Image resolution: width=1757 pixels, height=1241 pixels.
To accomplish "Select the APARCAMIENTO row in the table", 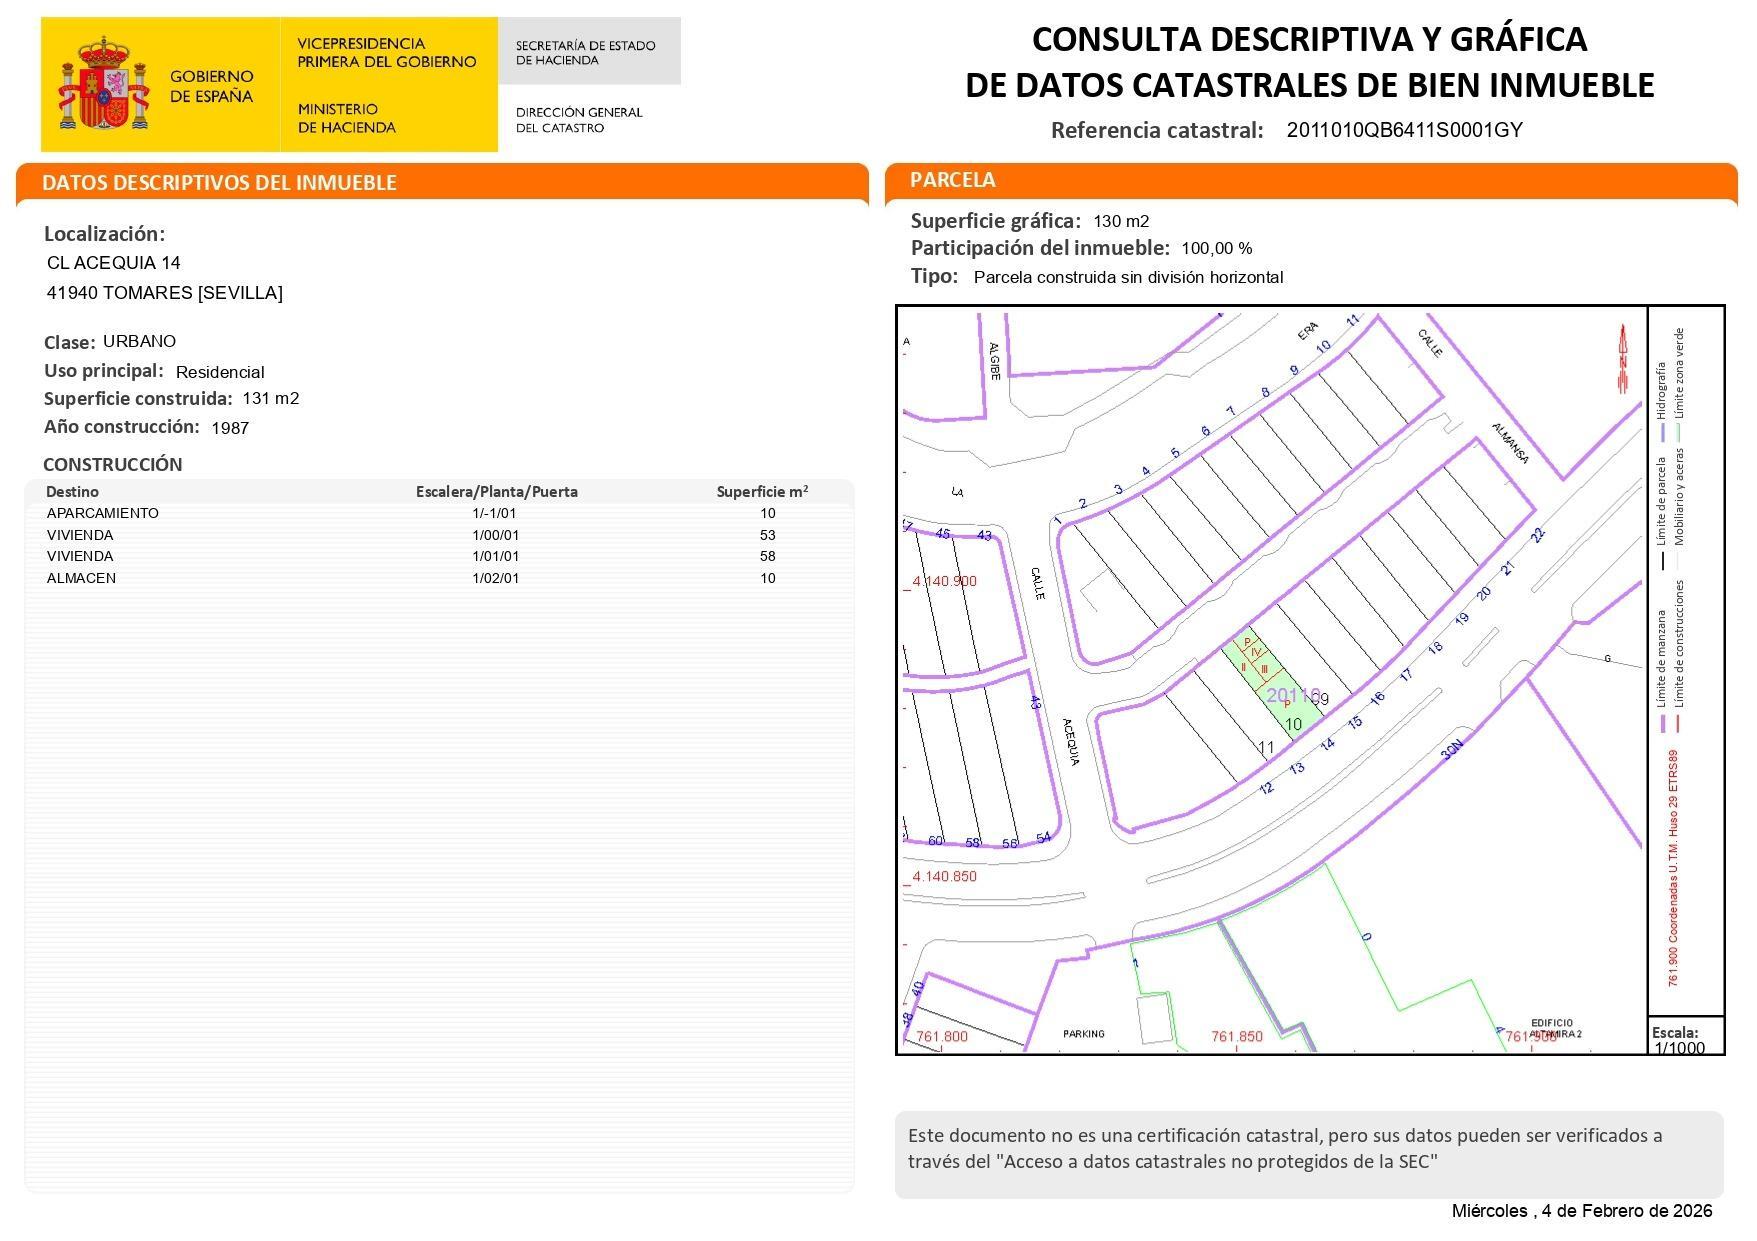I will [102, 513].
